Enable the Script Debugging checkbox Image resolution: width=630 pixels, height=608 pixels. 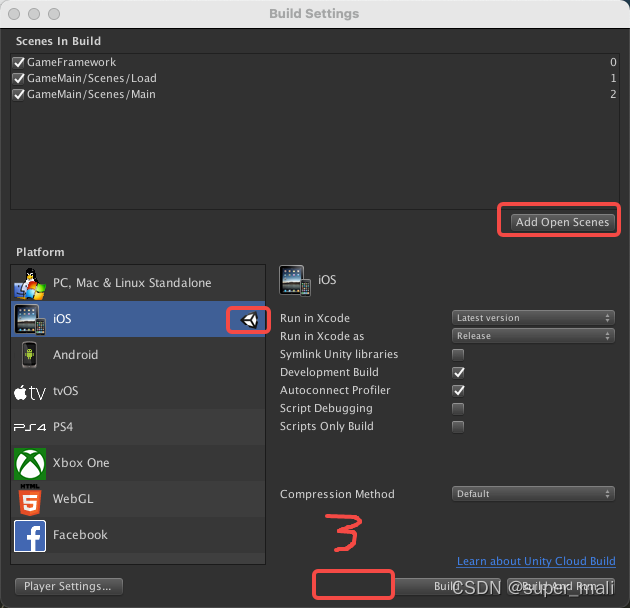458,409
